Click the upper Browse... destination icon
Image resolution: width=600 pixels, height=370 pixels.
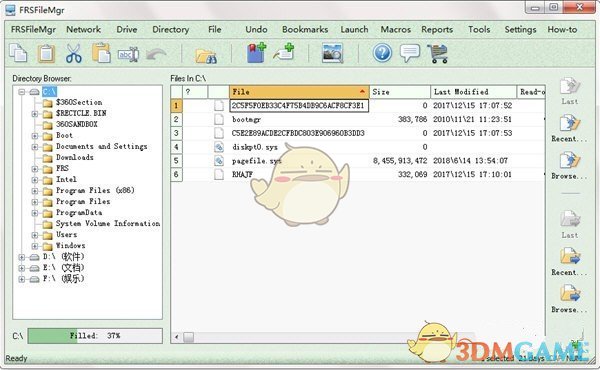click(x=569, y=161)
